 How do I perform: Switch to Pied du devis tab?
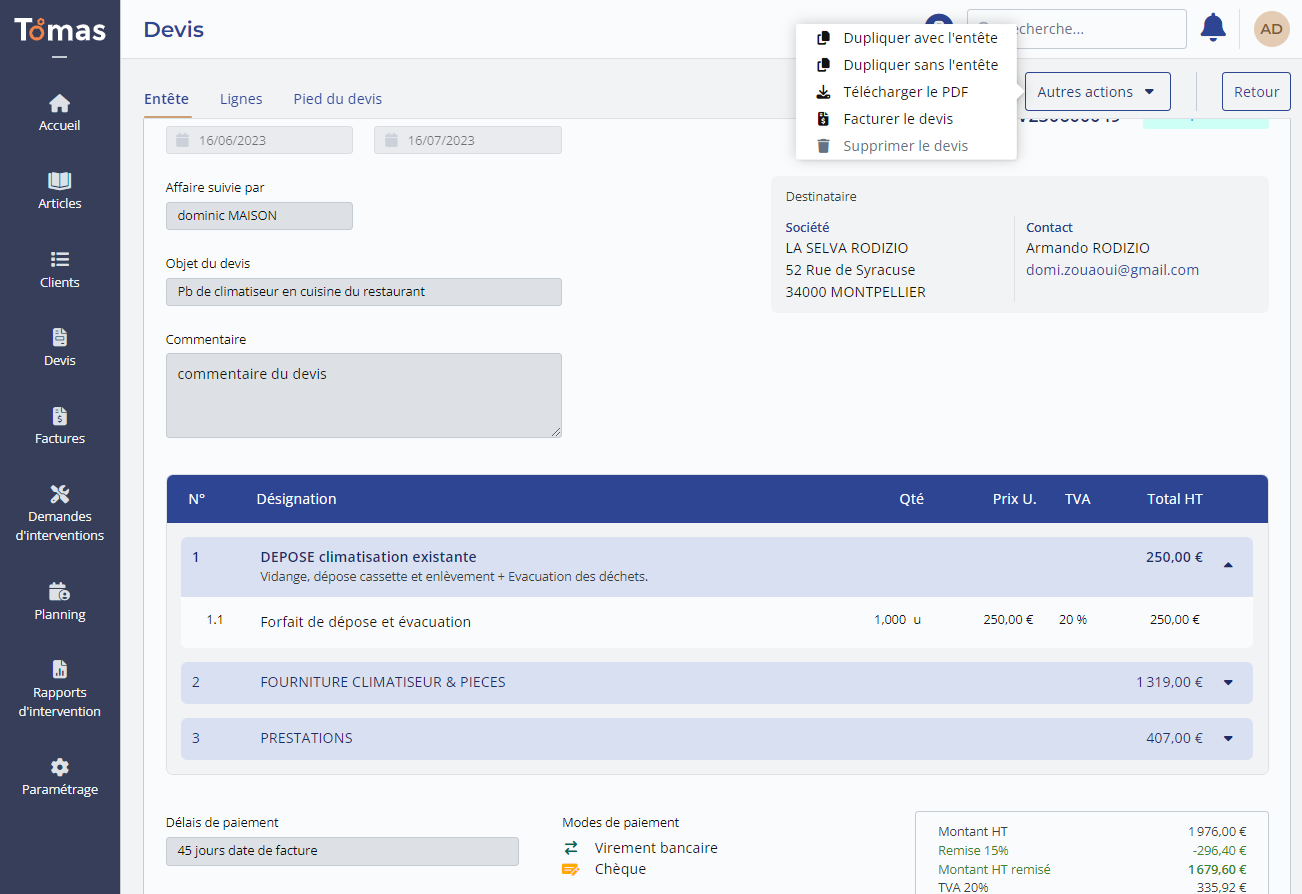tap(337, 99)
